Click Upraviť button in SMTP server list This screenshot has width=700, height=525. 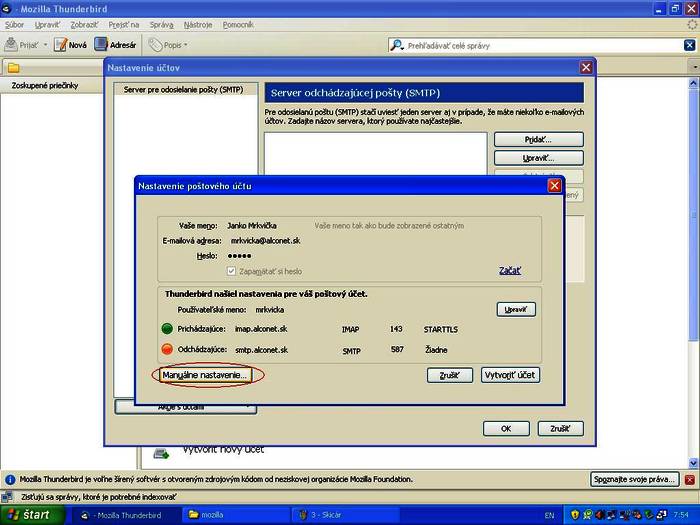point(538,158)
